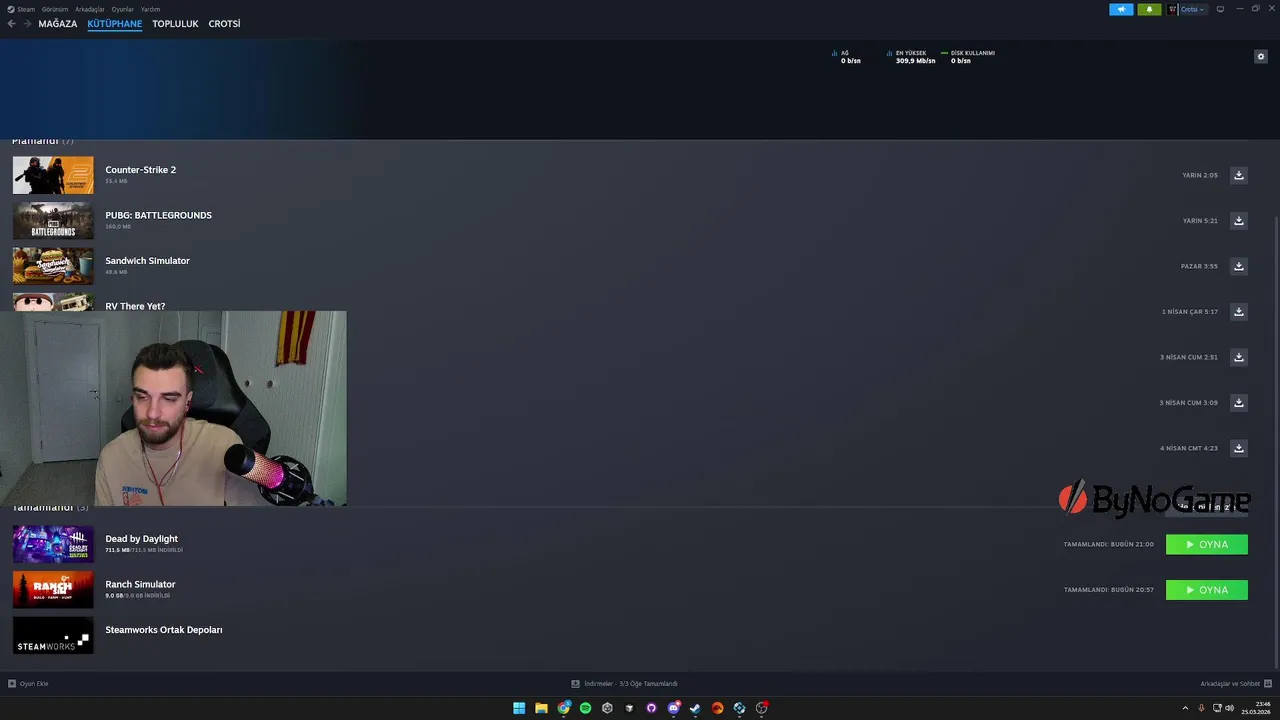The image size is (1280, 720).
Task: Go back with the navigation arrow
Action: [12, 24]
